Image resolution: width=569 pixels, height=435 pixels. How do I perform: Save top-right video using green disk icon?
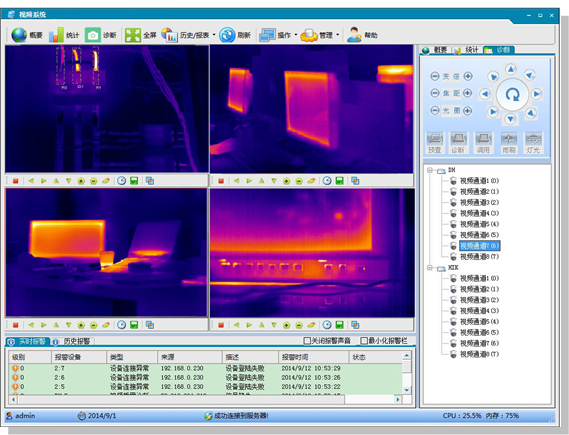[x=339, y=181]
